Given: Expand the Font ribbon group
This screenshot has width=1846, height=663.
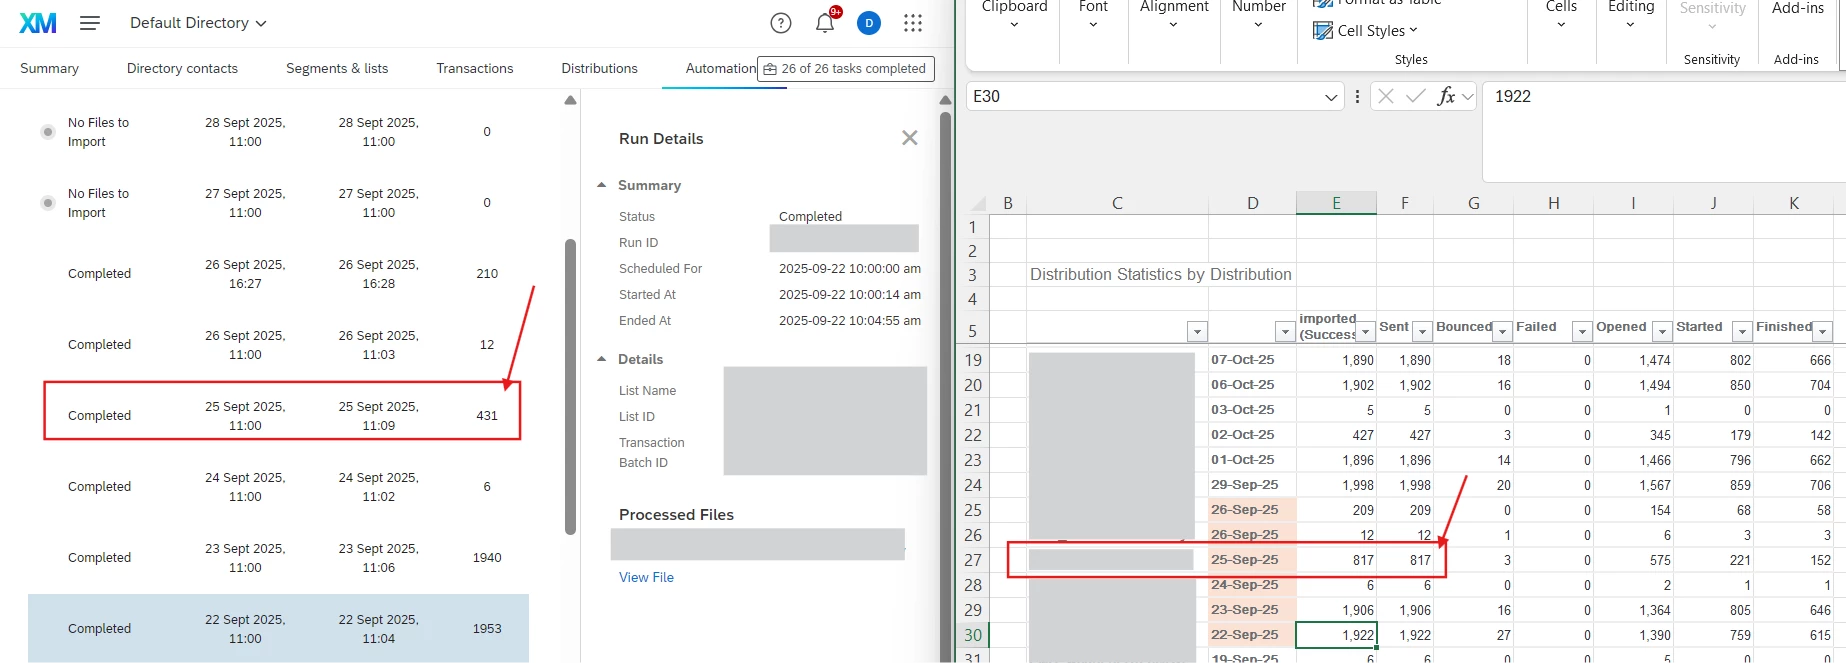Looking at the screenshot, I should coord(1093,25).
